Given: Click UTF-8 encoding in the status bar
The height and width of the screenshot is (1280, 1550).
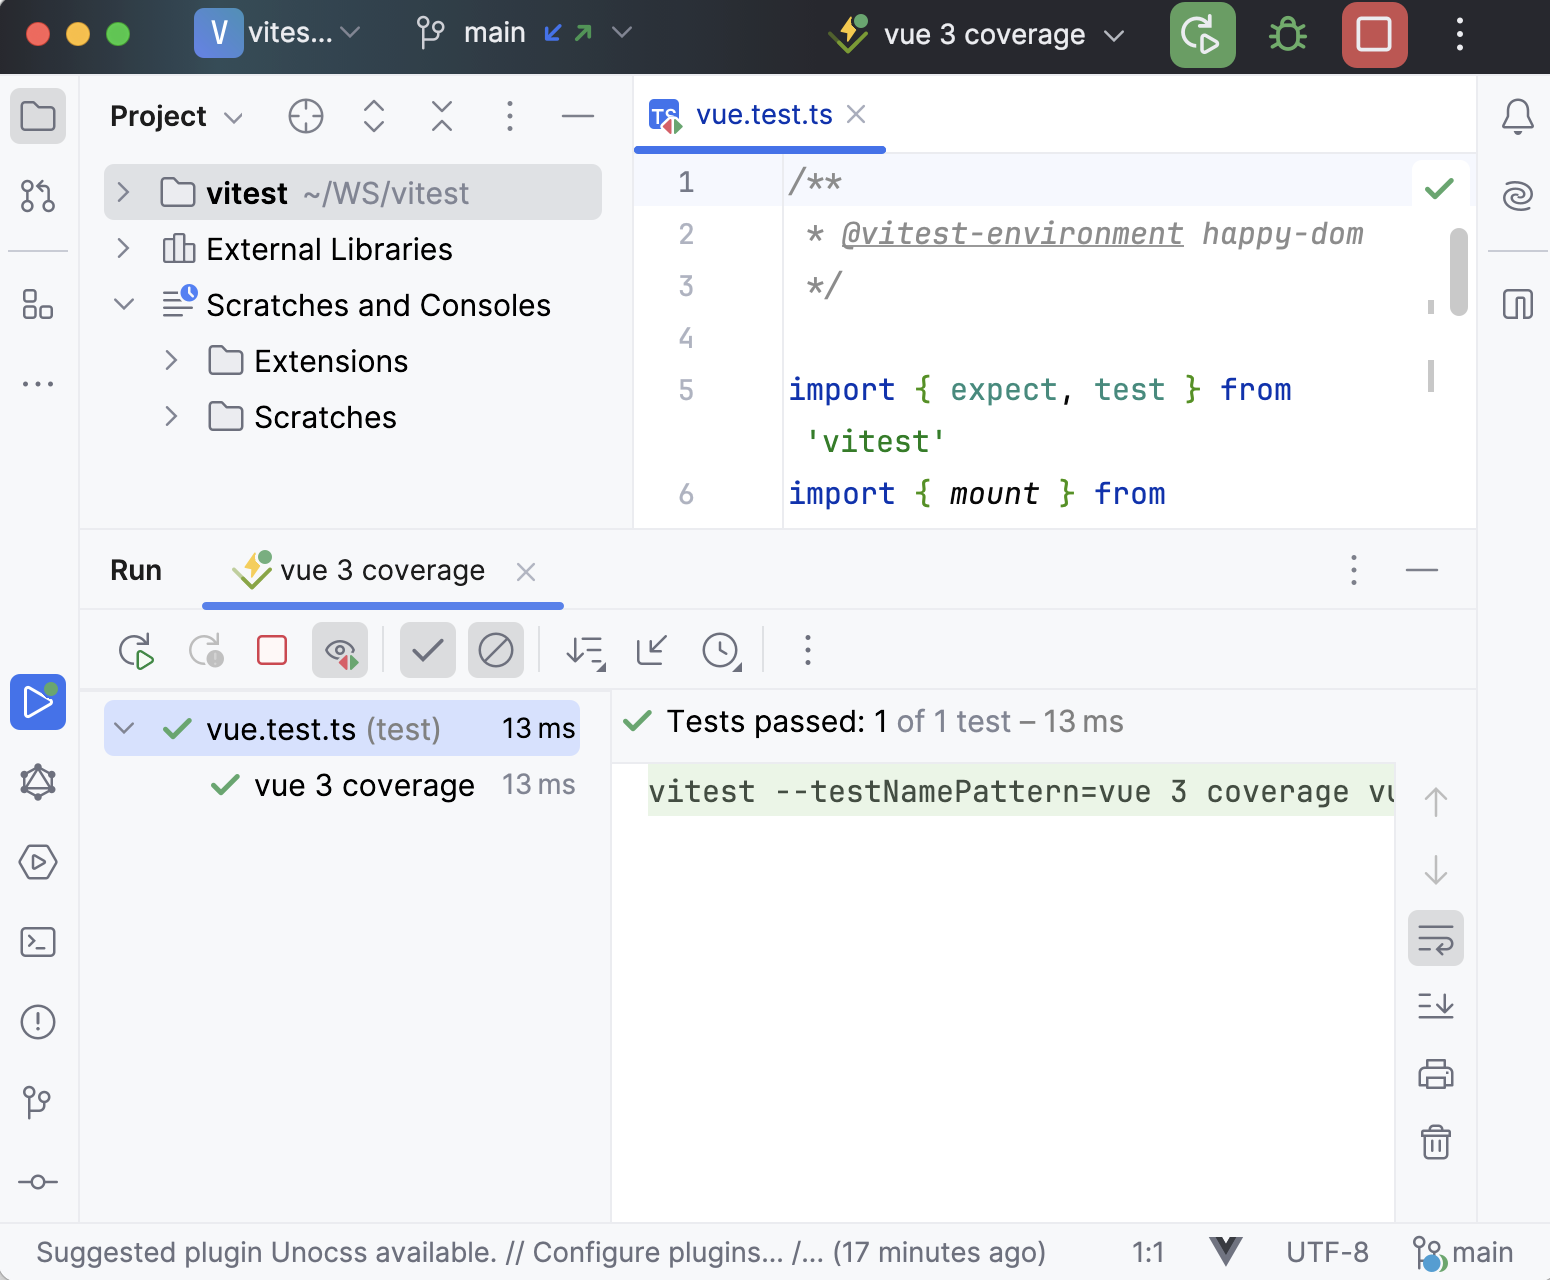Looking at the screenshot, I should [x=1327, y=1251].
